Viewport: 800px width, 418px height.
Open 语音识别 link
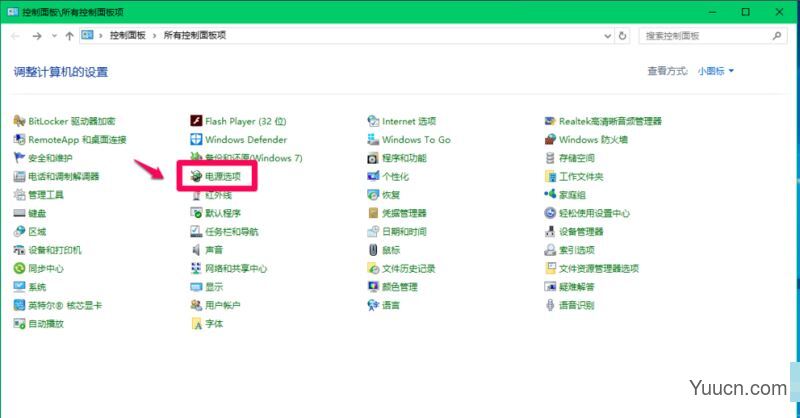(577, 305)
